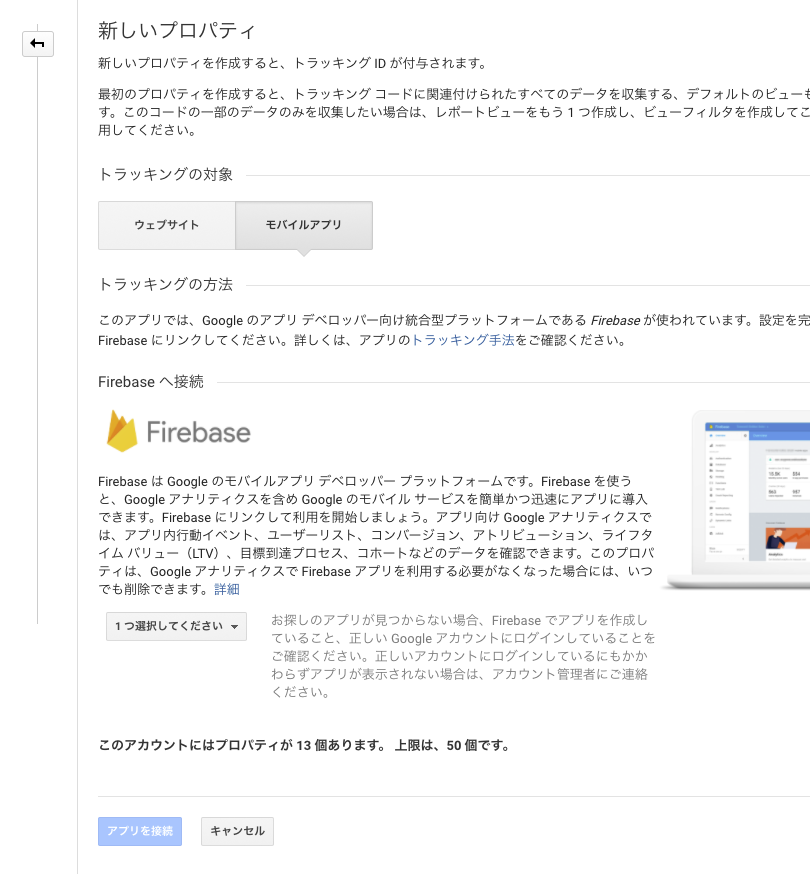Open the トラッキング手法 link
Image resolution: width=810 pixels, height=874 pixels.
(463, 340)
